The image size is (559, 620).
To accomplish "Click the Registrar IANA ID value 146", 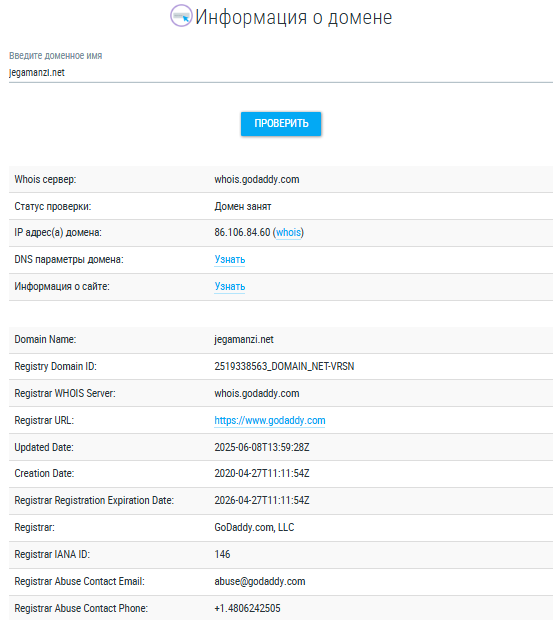I will (x=222, y=554).
